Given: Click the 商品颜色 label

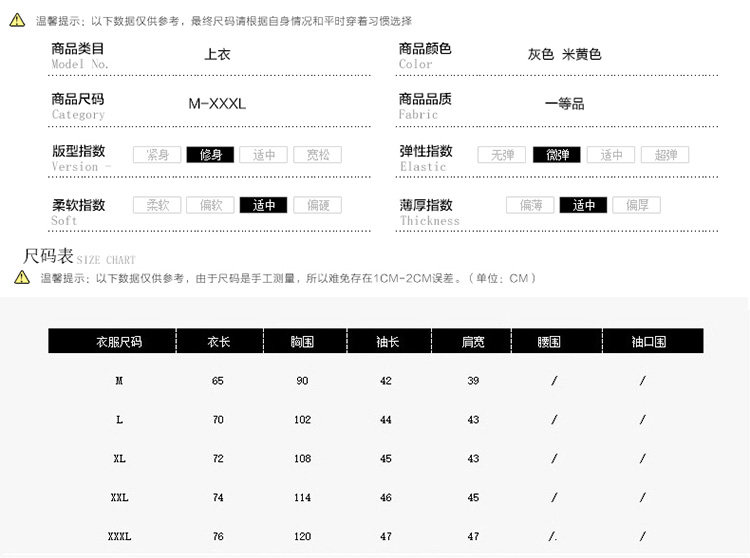Looking at the screenshot, I should tap(425, 49).
